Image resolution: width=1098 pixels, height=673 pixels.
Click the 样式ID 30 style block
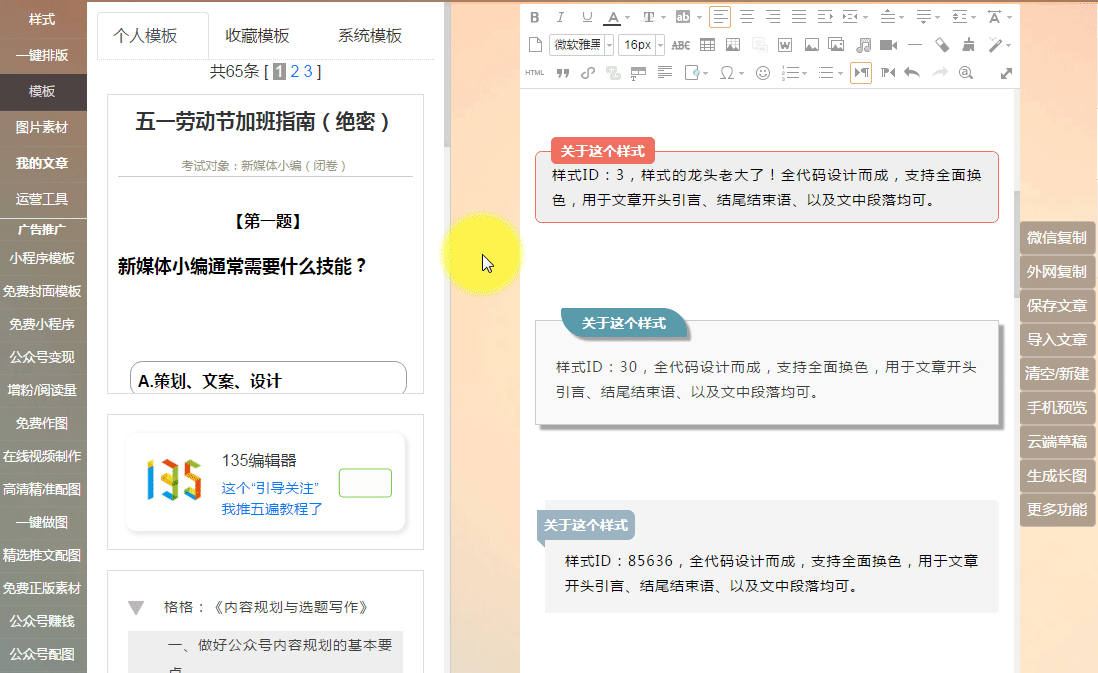[x=767, y=367]
